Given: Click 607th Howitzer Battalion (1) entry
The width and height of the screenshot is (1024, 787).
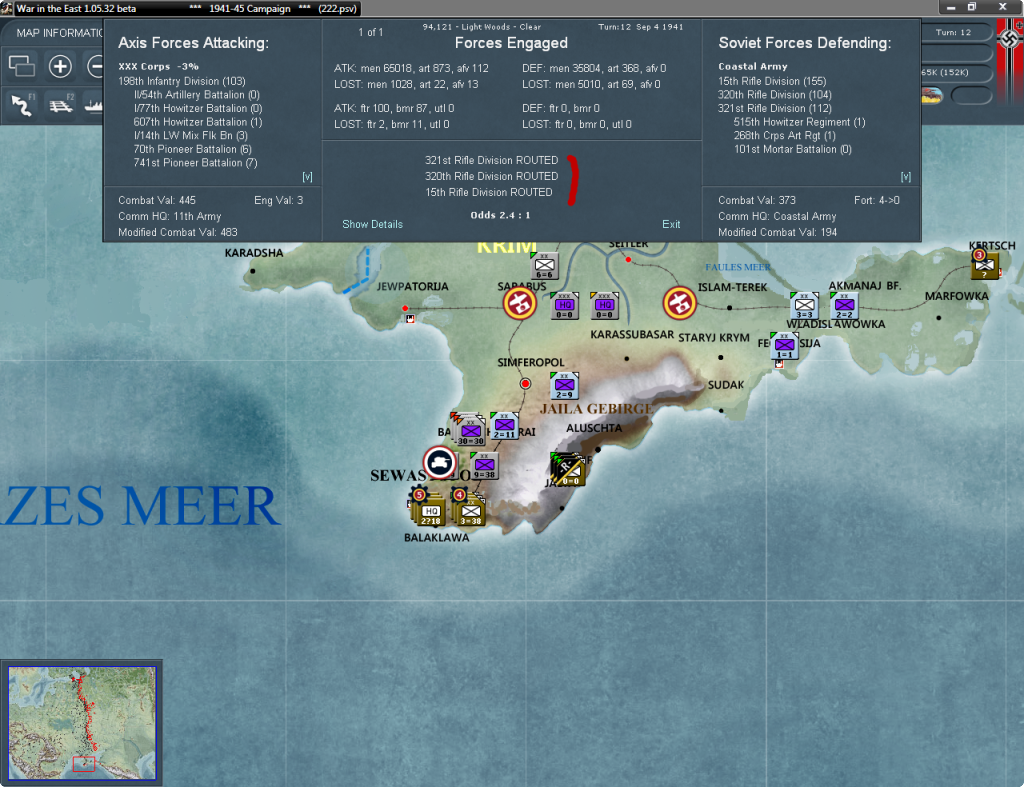Looking at the screenshot, I should 198,122.
